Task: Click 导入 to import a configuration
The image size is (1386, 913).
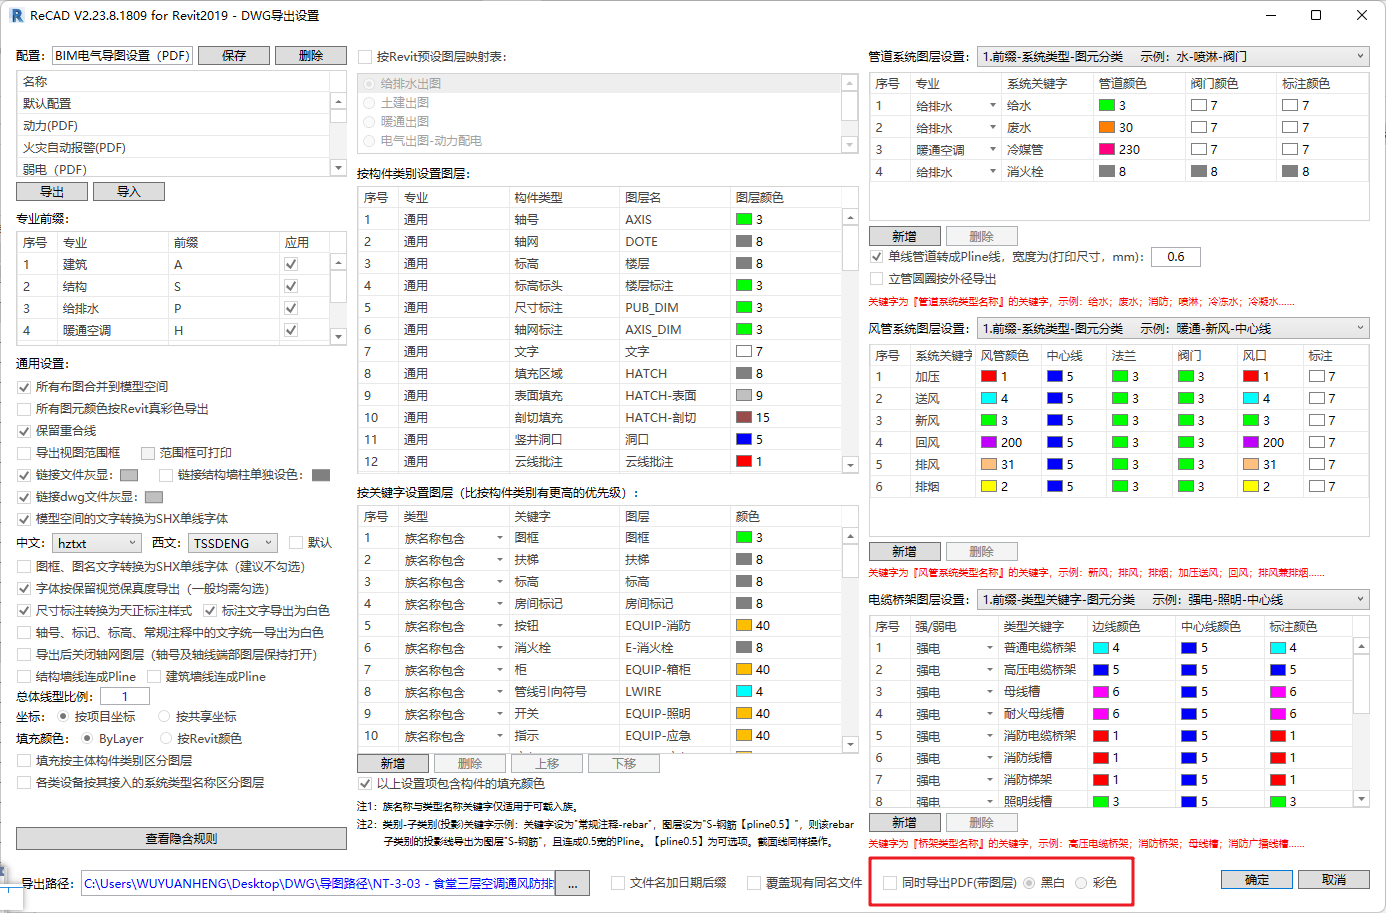Action: (x=130, y=191)
